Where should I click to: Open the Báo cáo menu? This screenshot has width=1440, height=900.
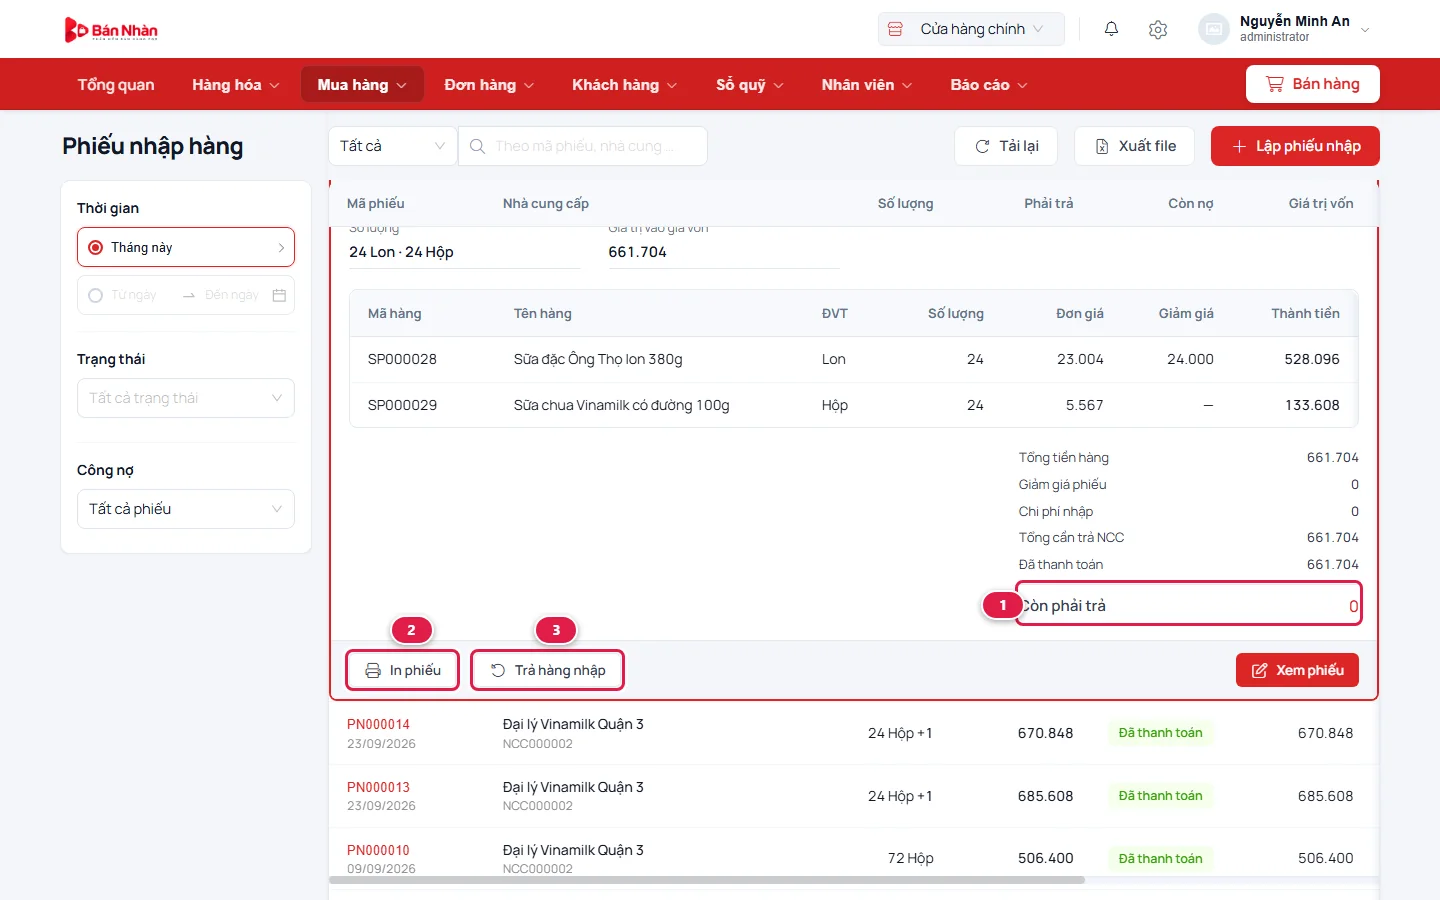988,85
